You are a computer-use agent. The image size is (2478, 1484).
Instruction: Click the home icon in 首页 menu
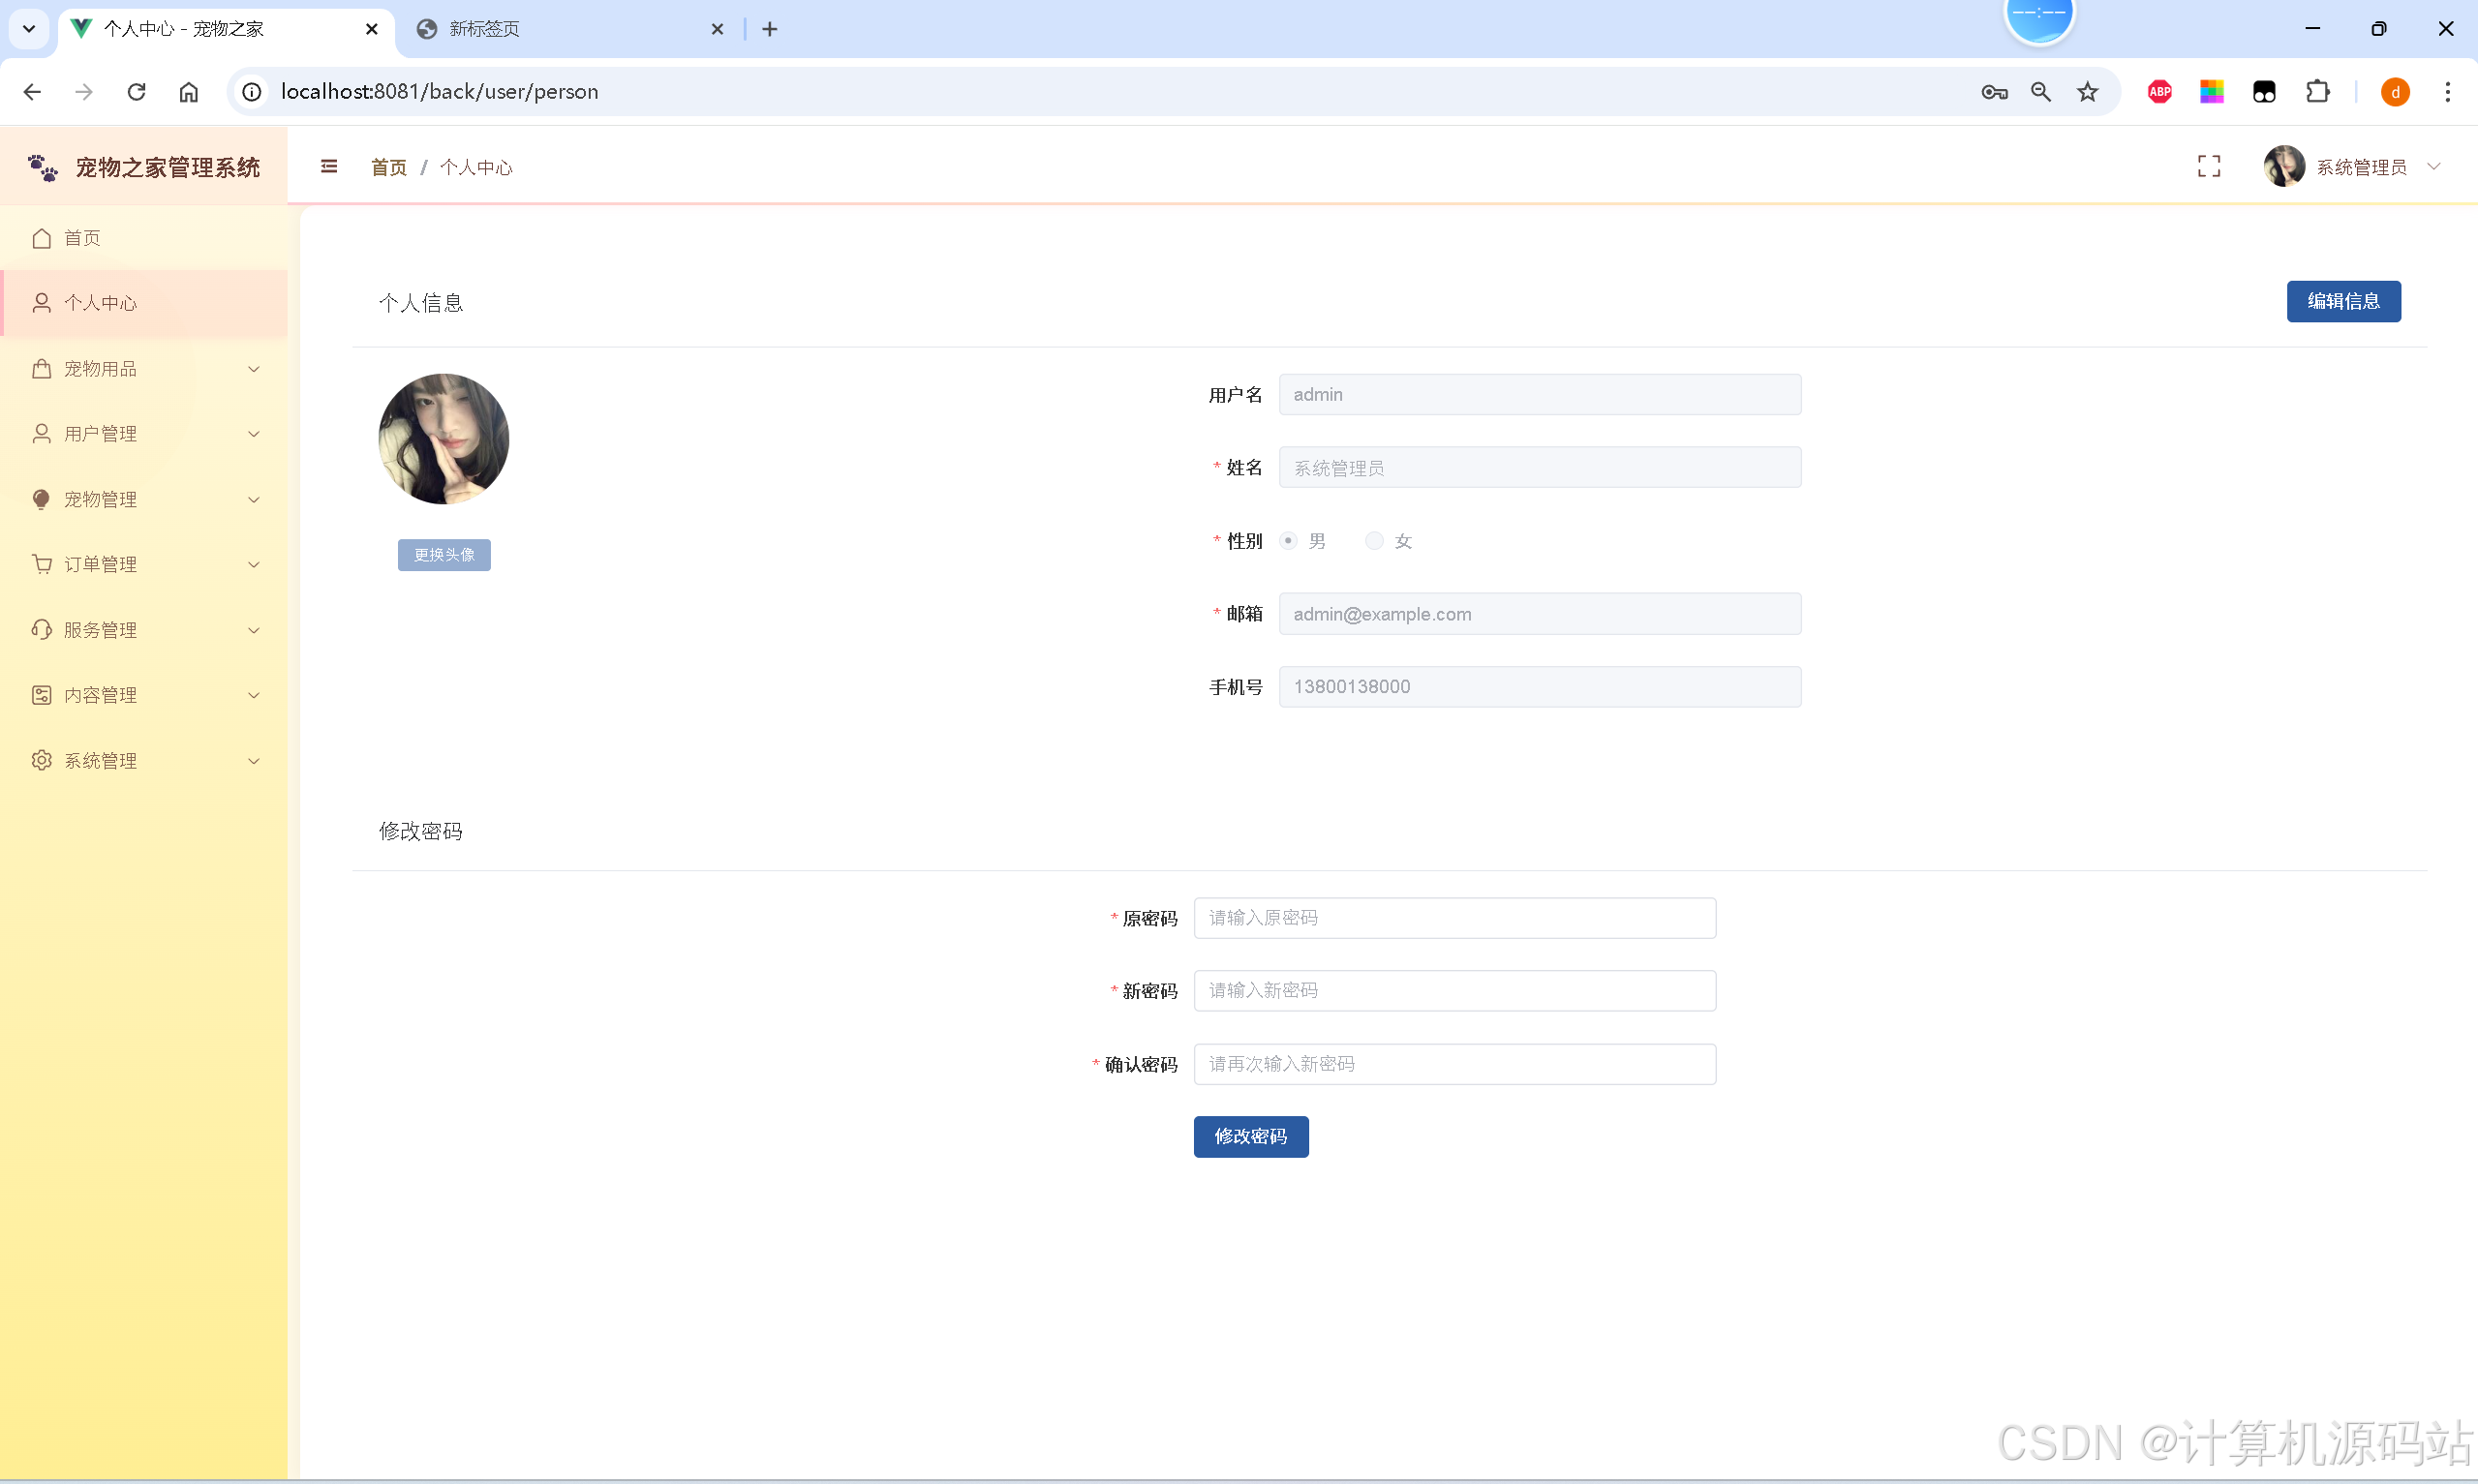click(41, 238)
